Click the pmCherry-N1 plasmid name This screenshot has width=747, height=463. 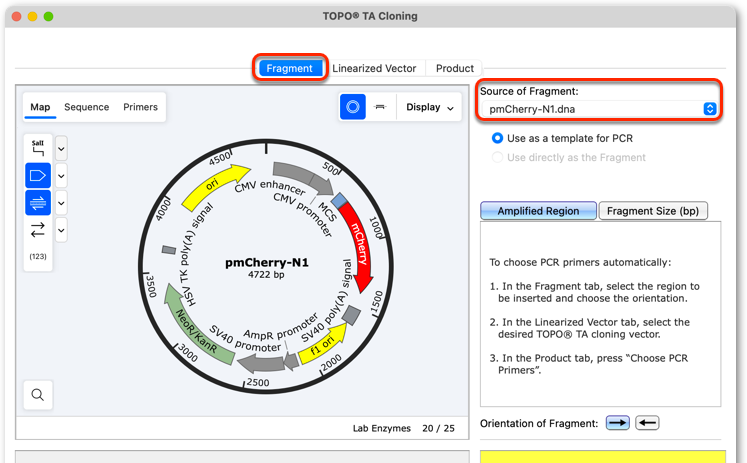267,262
